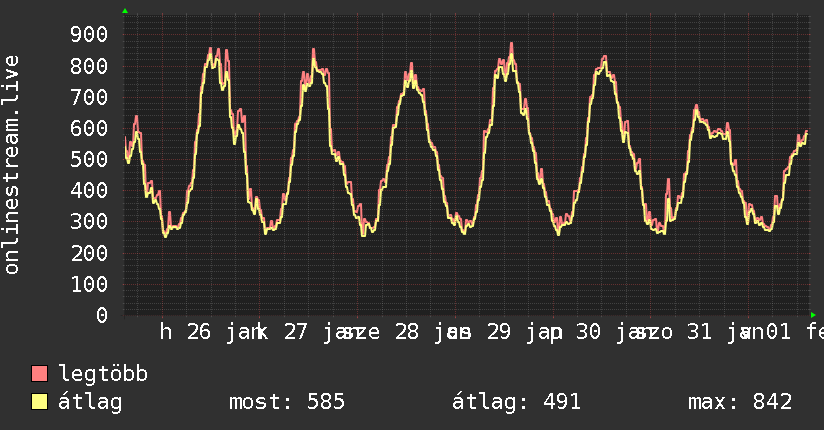Click the 200 y-axis label
The width and height of the screenshot is (824, 430).
click(89, 253)
